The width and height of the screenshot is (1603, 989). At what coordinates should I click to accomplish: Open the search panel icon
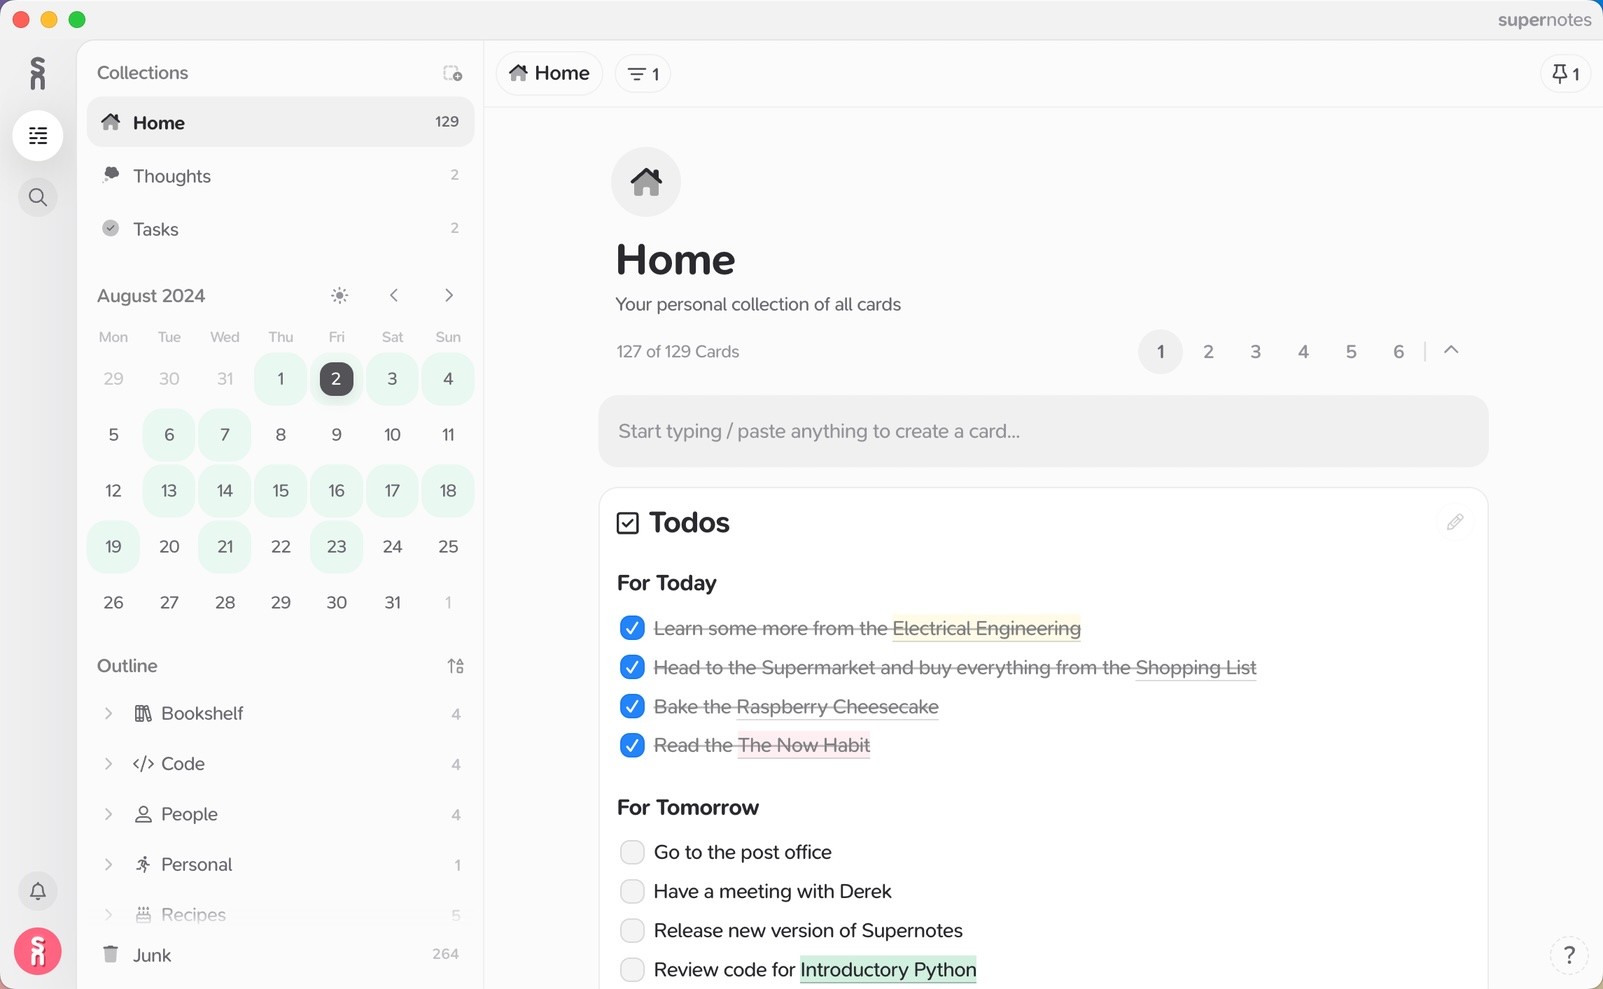tap(38, 197)
